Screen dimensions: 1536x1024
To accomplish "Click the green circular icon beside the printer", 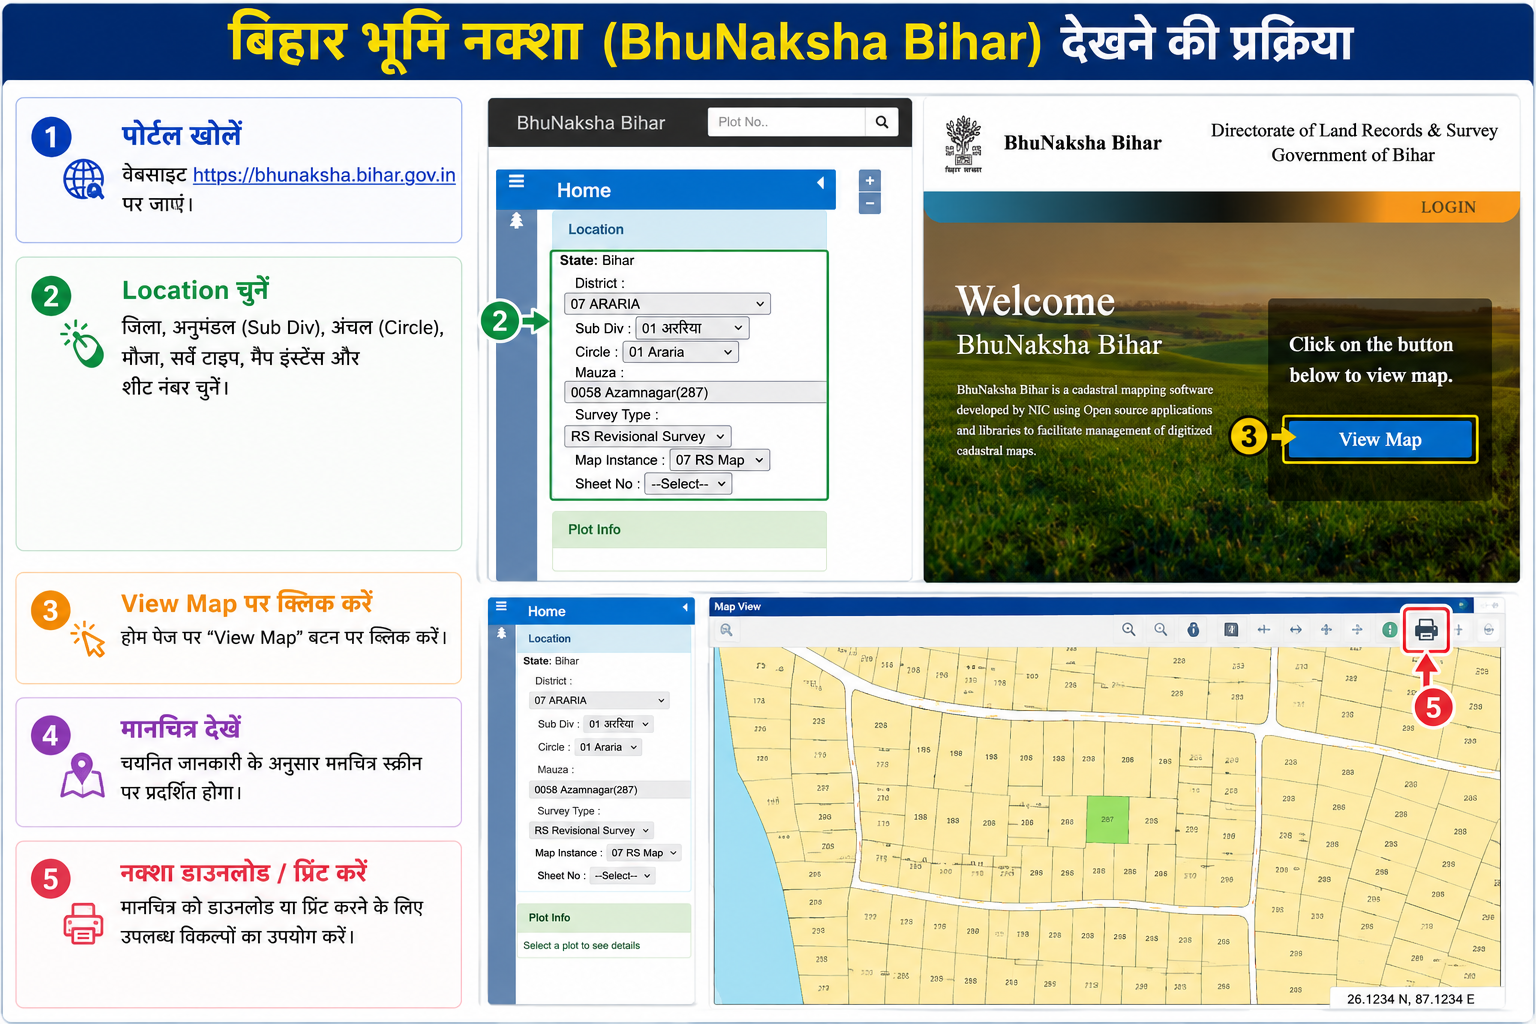I will click(1389, 630).
